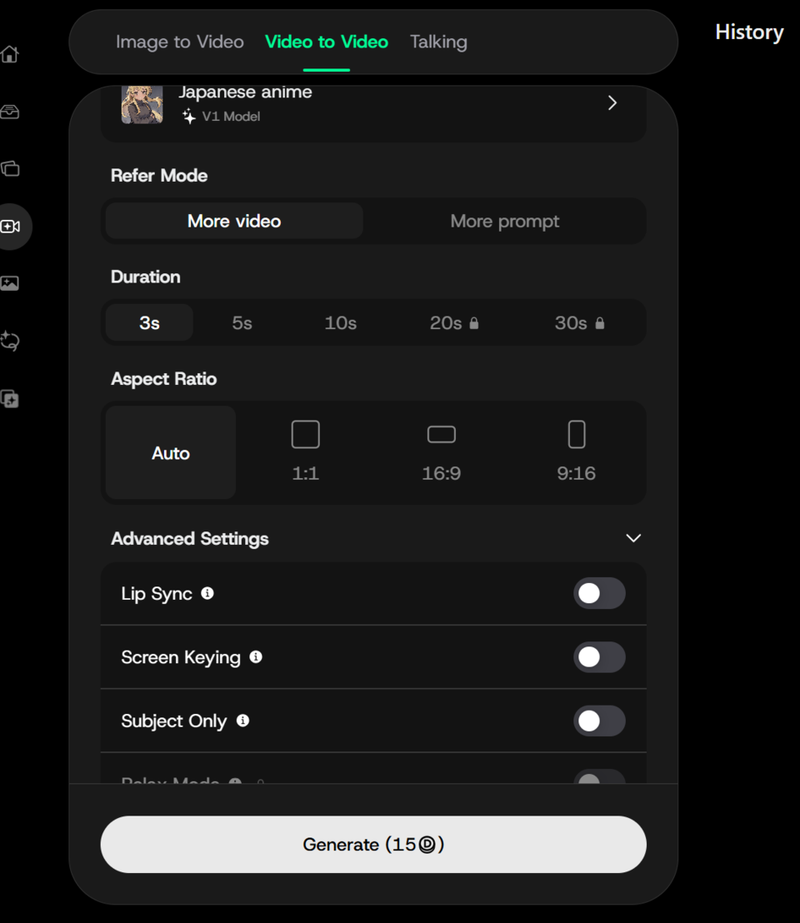Open the sparkle swap sidebar icon
The height and width of the screenshot is (923, 800).
click(9, 341)
